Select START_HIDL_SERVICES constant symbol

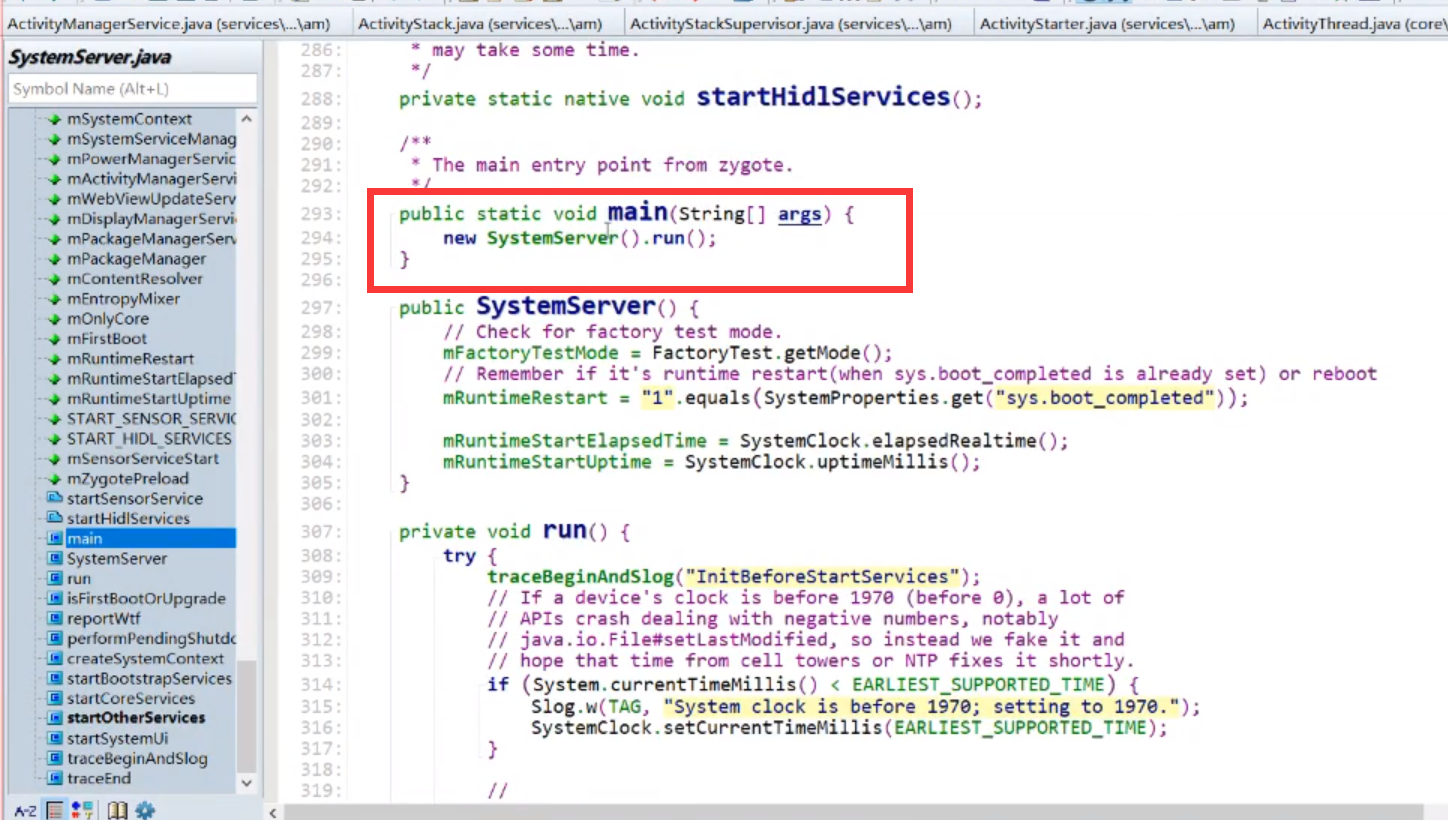[x=148, y=439]
